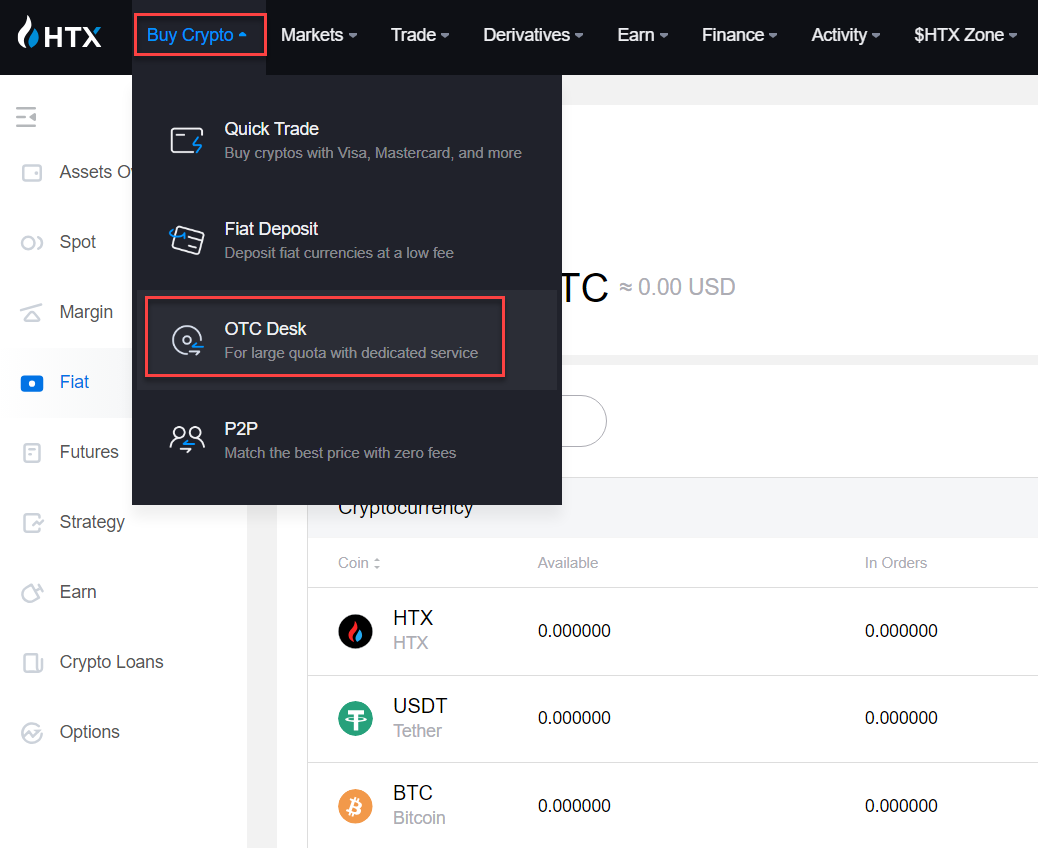Image resolution: width=1038 pixels, height=848 pixels.
Task: Click the In Orders column header
Action: (x=896, y=563)
